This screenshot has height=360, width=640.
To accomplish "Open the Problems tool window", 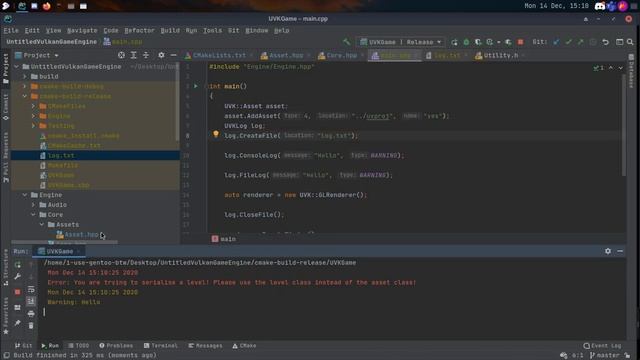I will pos(116,346).
